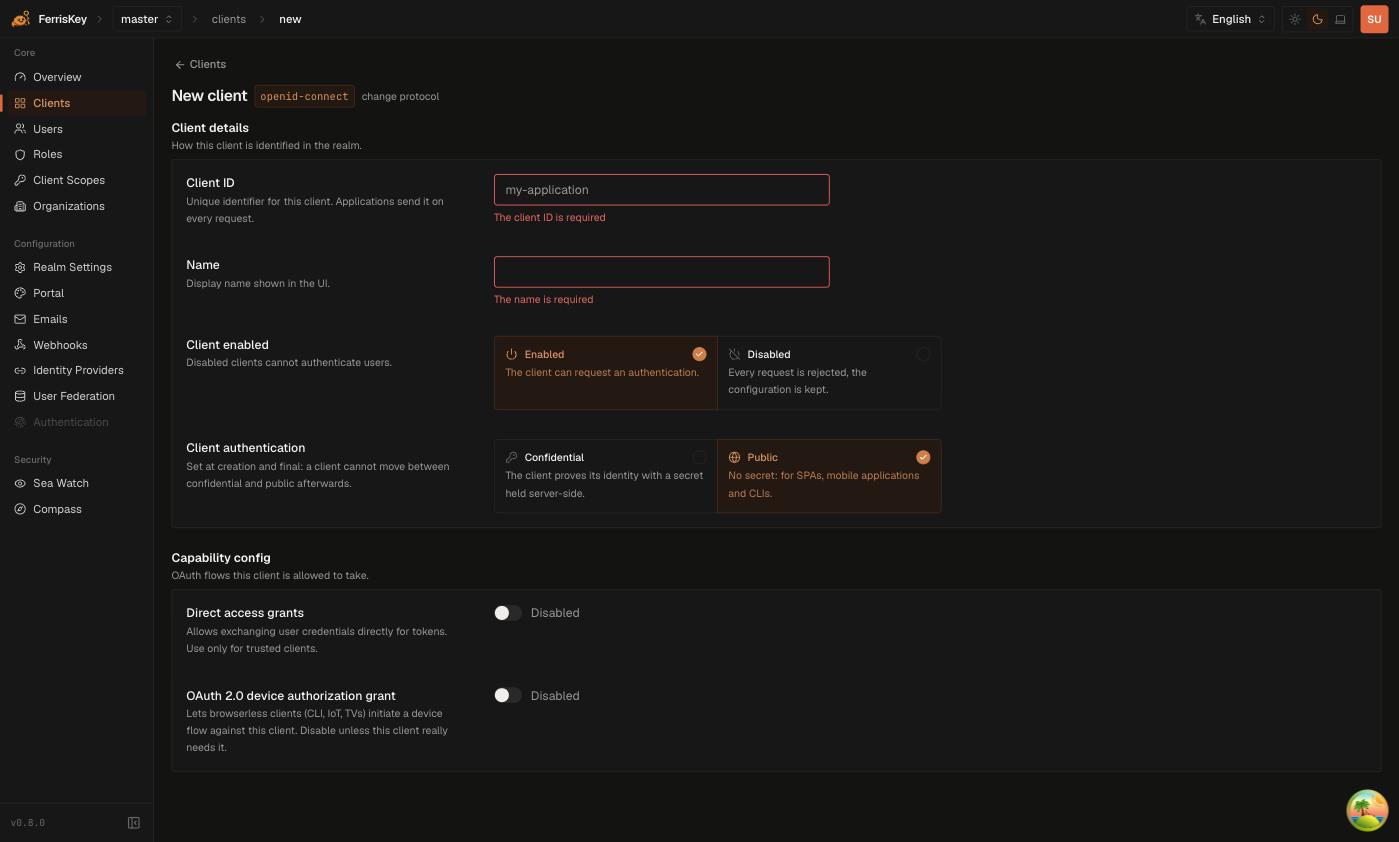The width and height of the screenshot is (1399, 842).
Task: Collapse the sidebar panel
Action: pyautogui.click(x=134, y=823)
